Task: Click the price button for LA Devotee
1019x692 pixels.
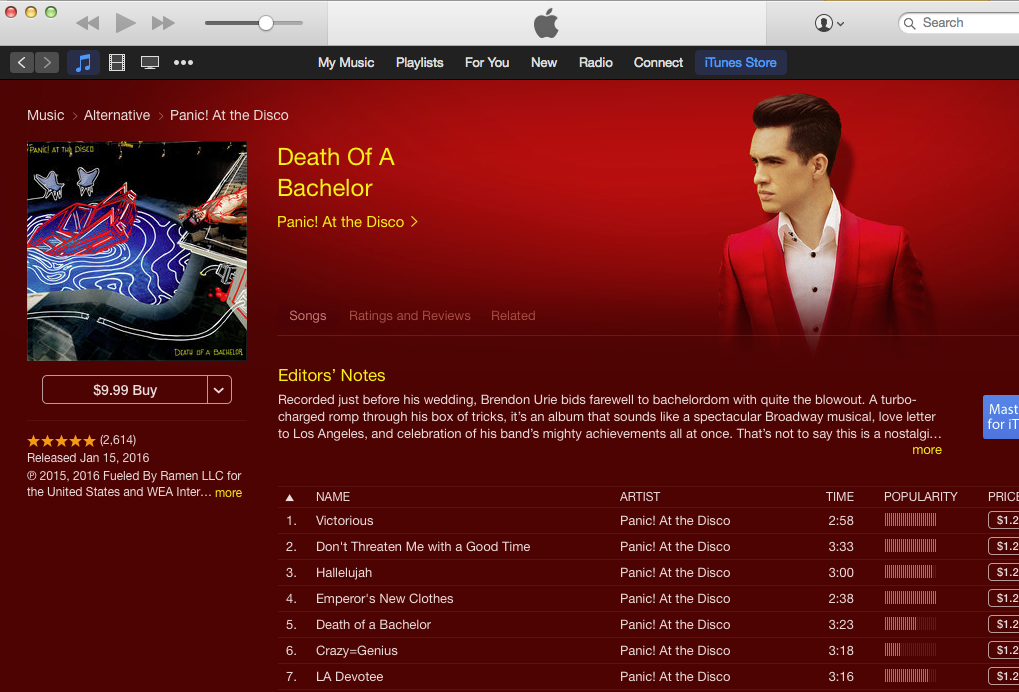Action: (x=1003, y=676)
